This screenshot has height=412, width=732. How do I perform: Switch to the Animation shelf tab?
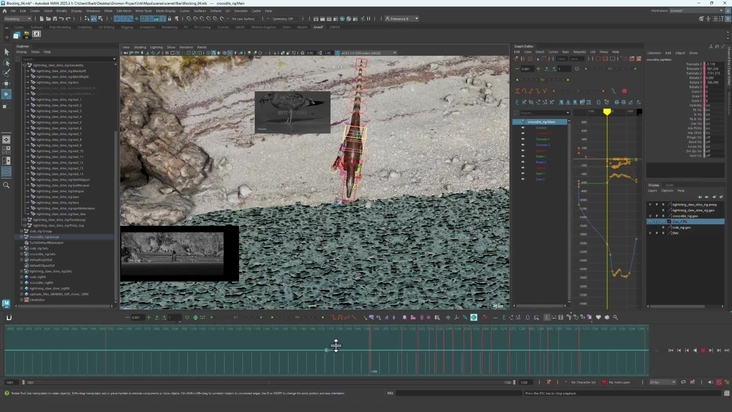pos(147,27)
